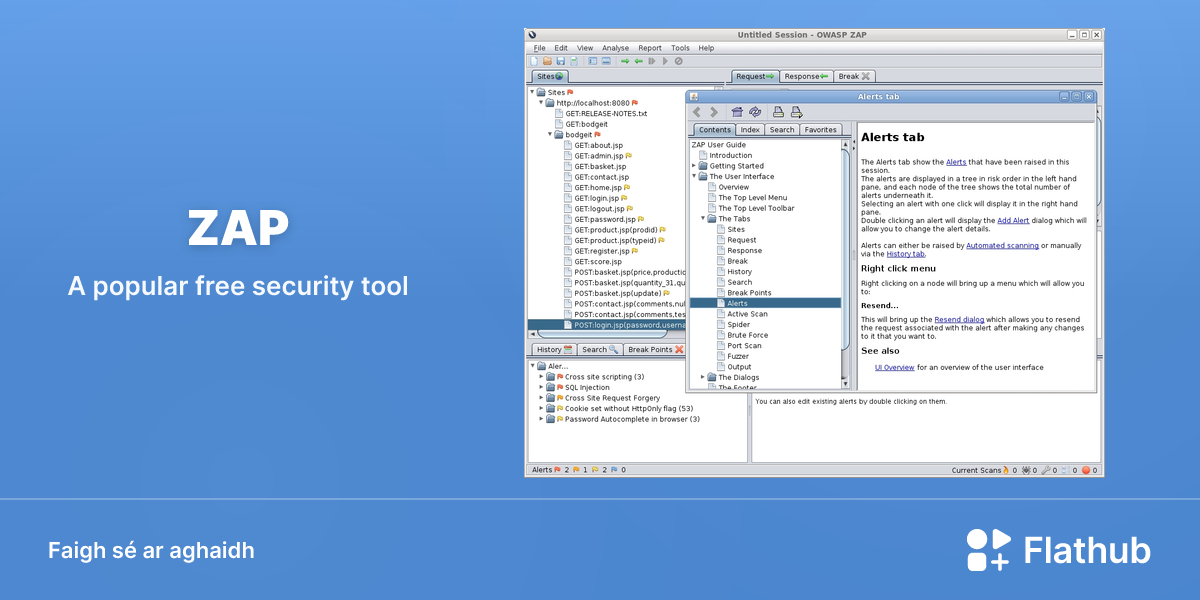The width and height of the screenshot is (1200, 600).
Task: Click the red active-scan icon in status bar
Action: [1085, 470]
